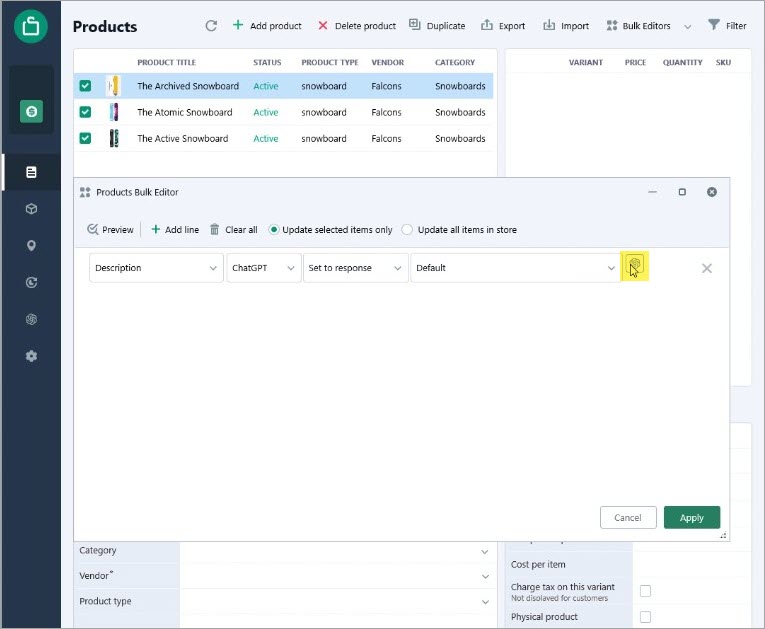Open the store dollar icon in sidebar
This screenshot has width=765, height=629.
pyautogui.click(x=31, y=111)
